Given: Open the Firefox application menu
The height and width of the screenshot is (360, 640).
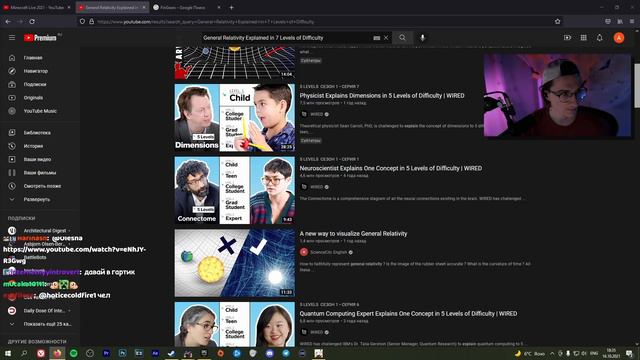Looking at the screenshot, I should click(632, 21).
